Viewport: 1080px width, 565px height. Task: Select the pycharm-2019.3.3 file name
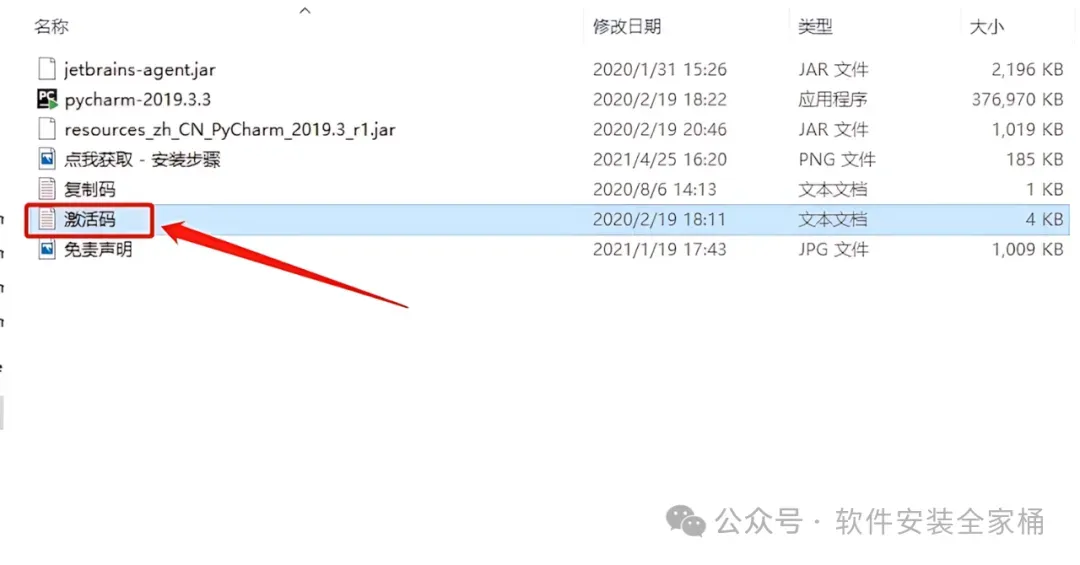138,99
